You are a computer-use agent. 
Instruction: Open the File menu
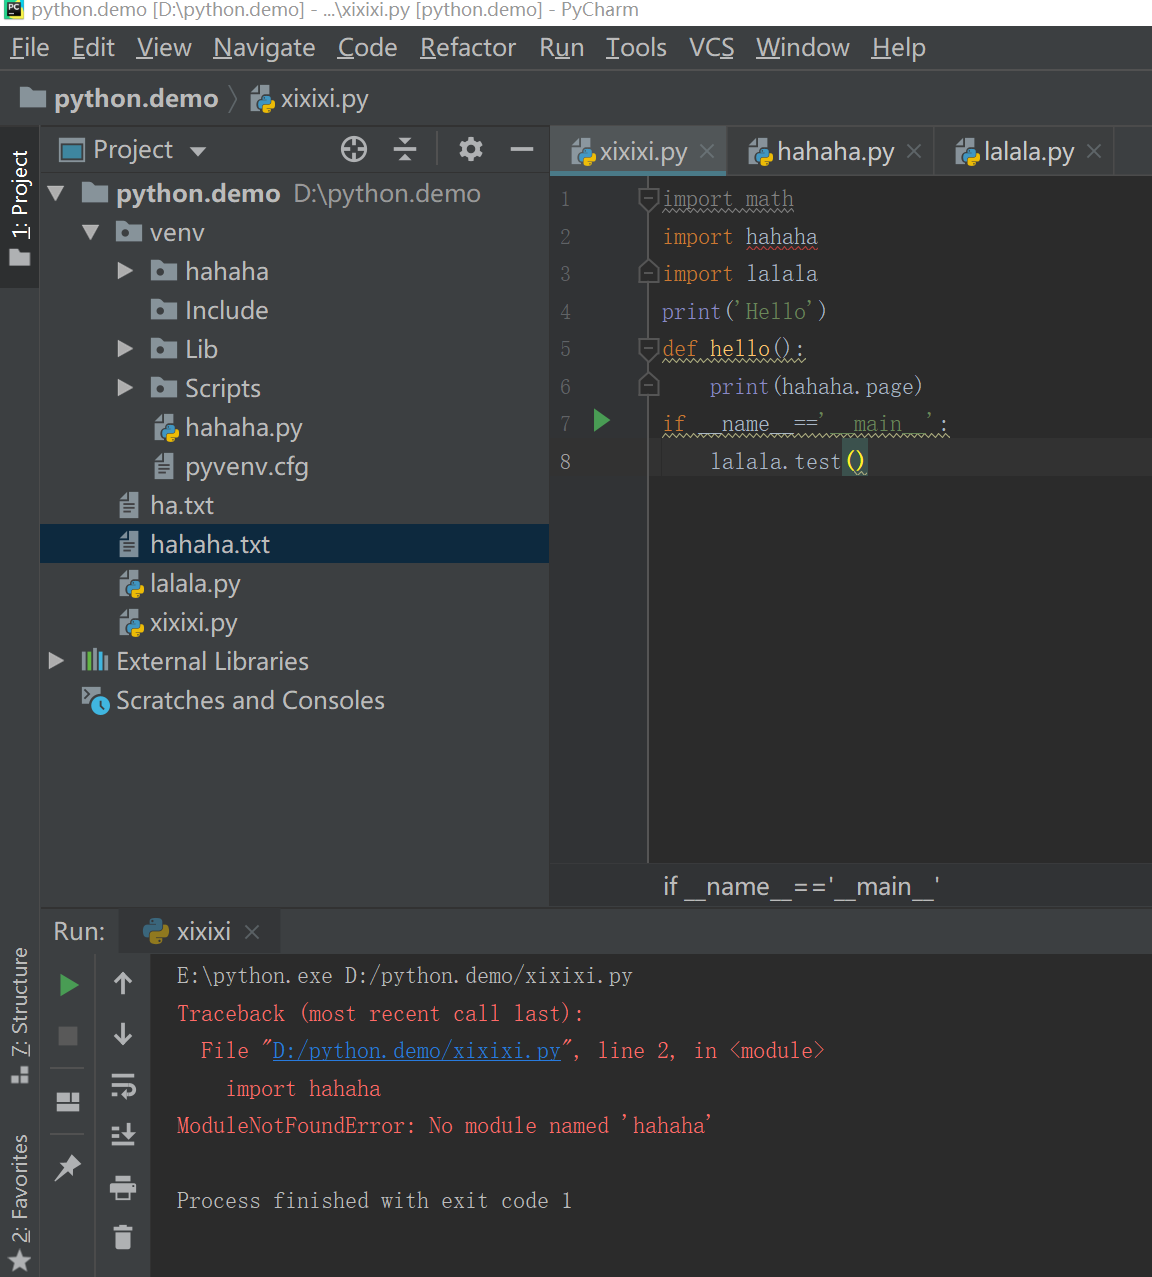pyautogui.click(x=30, y=48)
